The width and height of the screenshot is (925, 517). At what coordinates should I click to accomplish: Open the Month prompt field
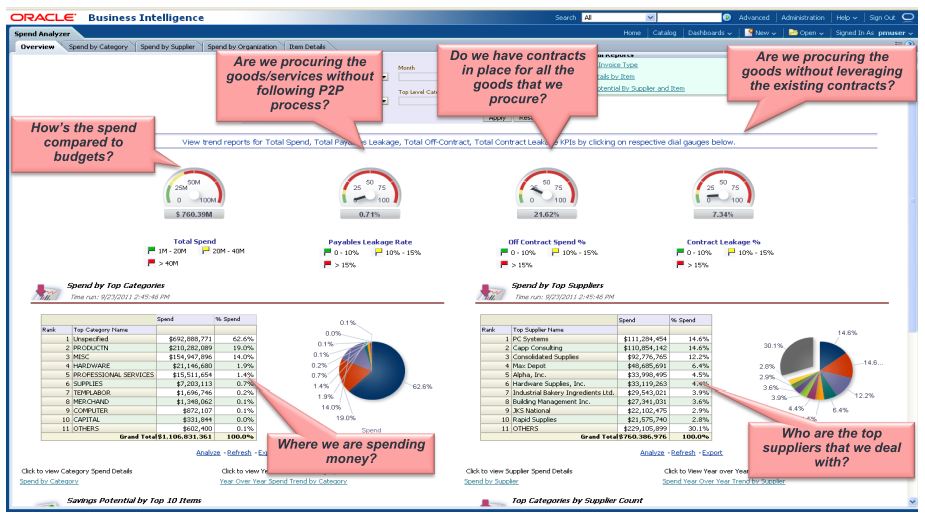click(x=416, y=77)
